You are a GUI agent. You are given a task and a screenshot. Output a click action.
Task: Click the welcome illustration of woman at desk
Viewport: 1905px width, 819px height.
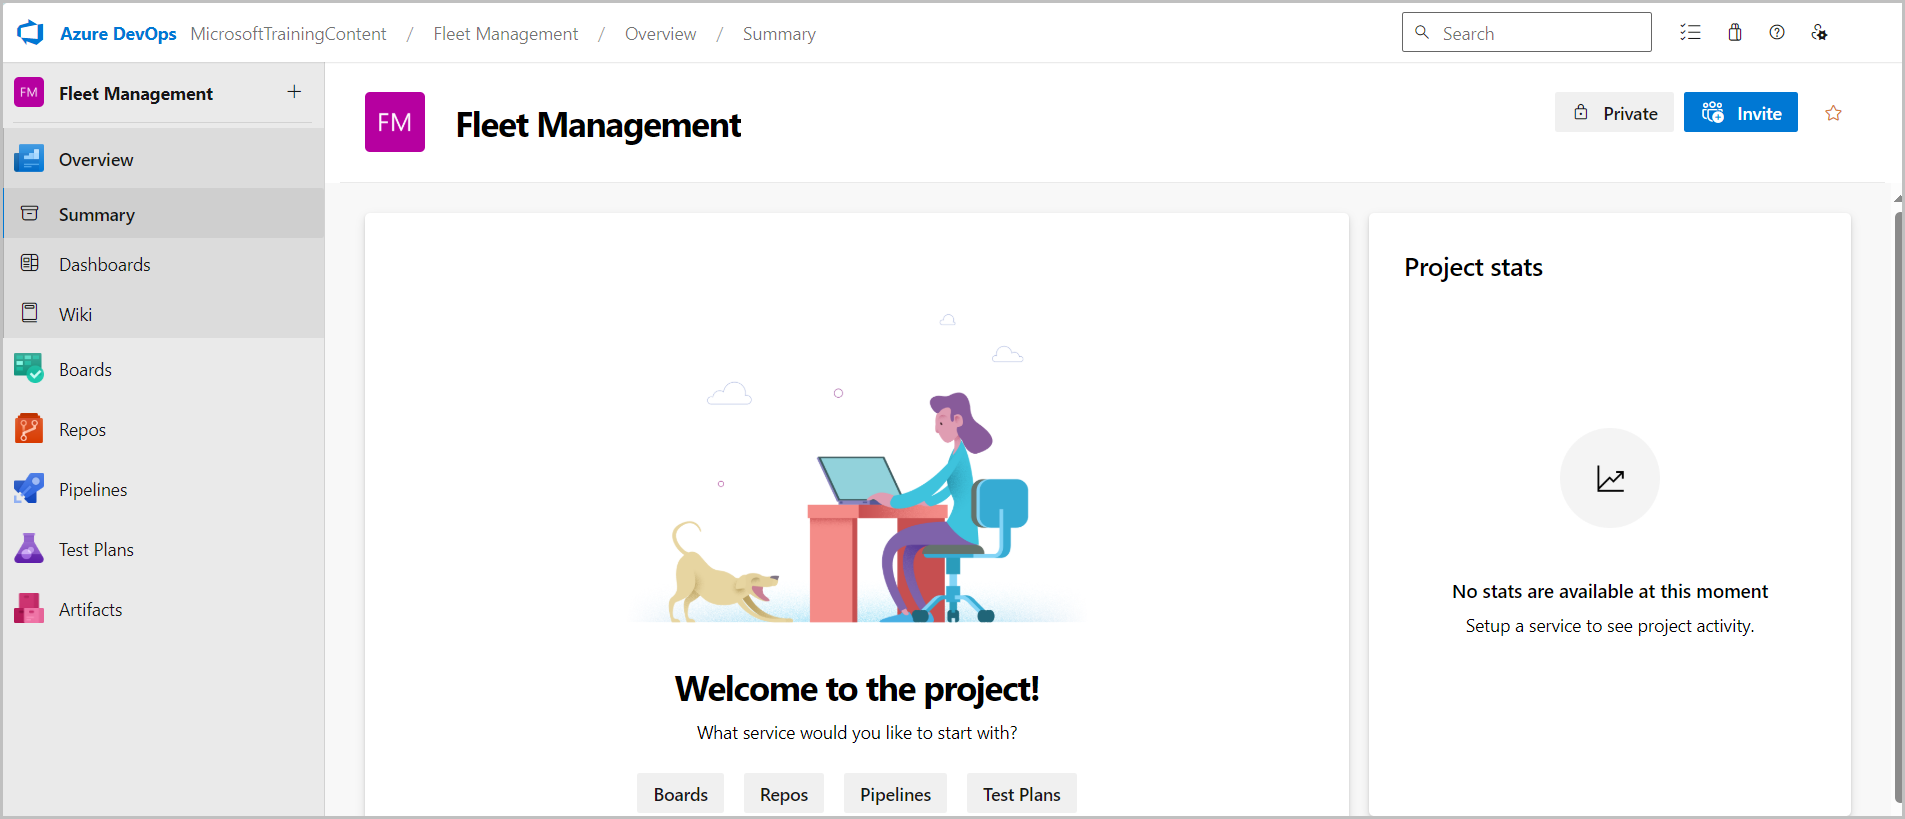(x=857, y=468)
